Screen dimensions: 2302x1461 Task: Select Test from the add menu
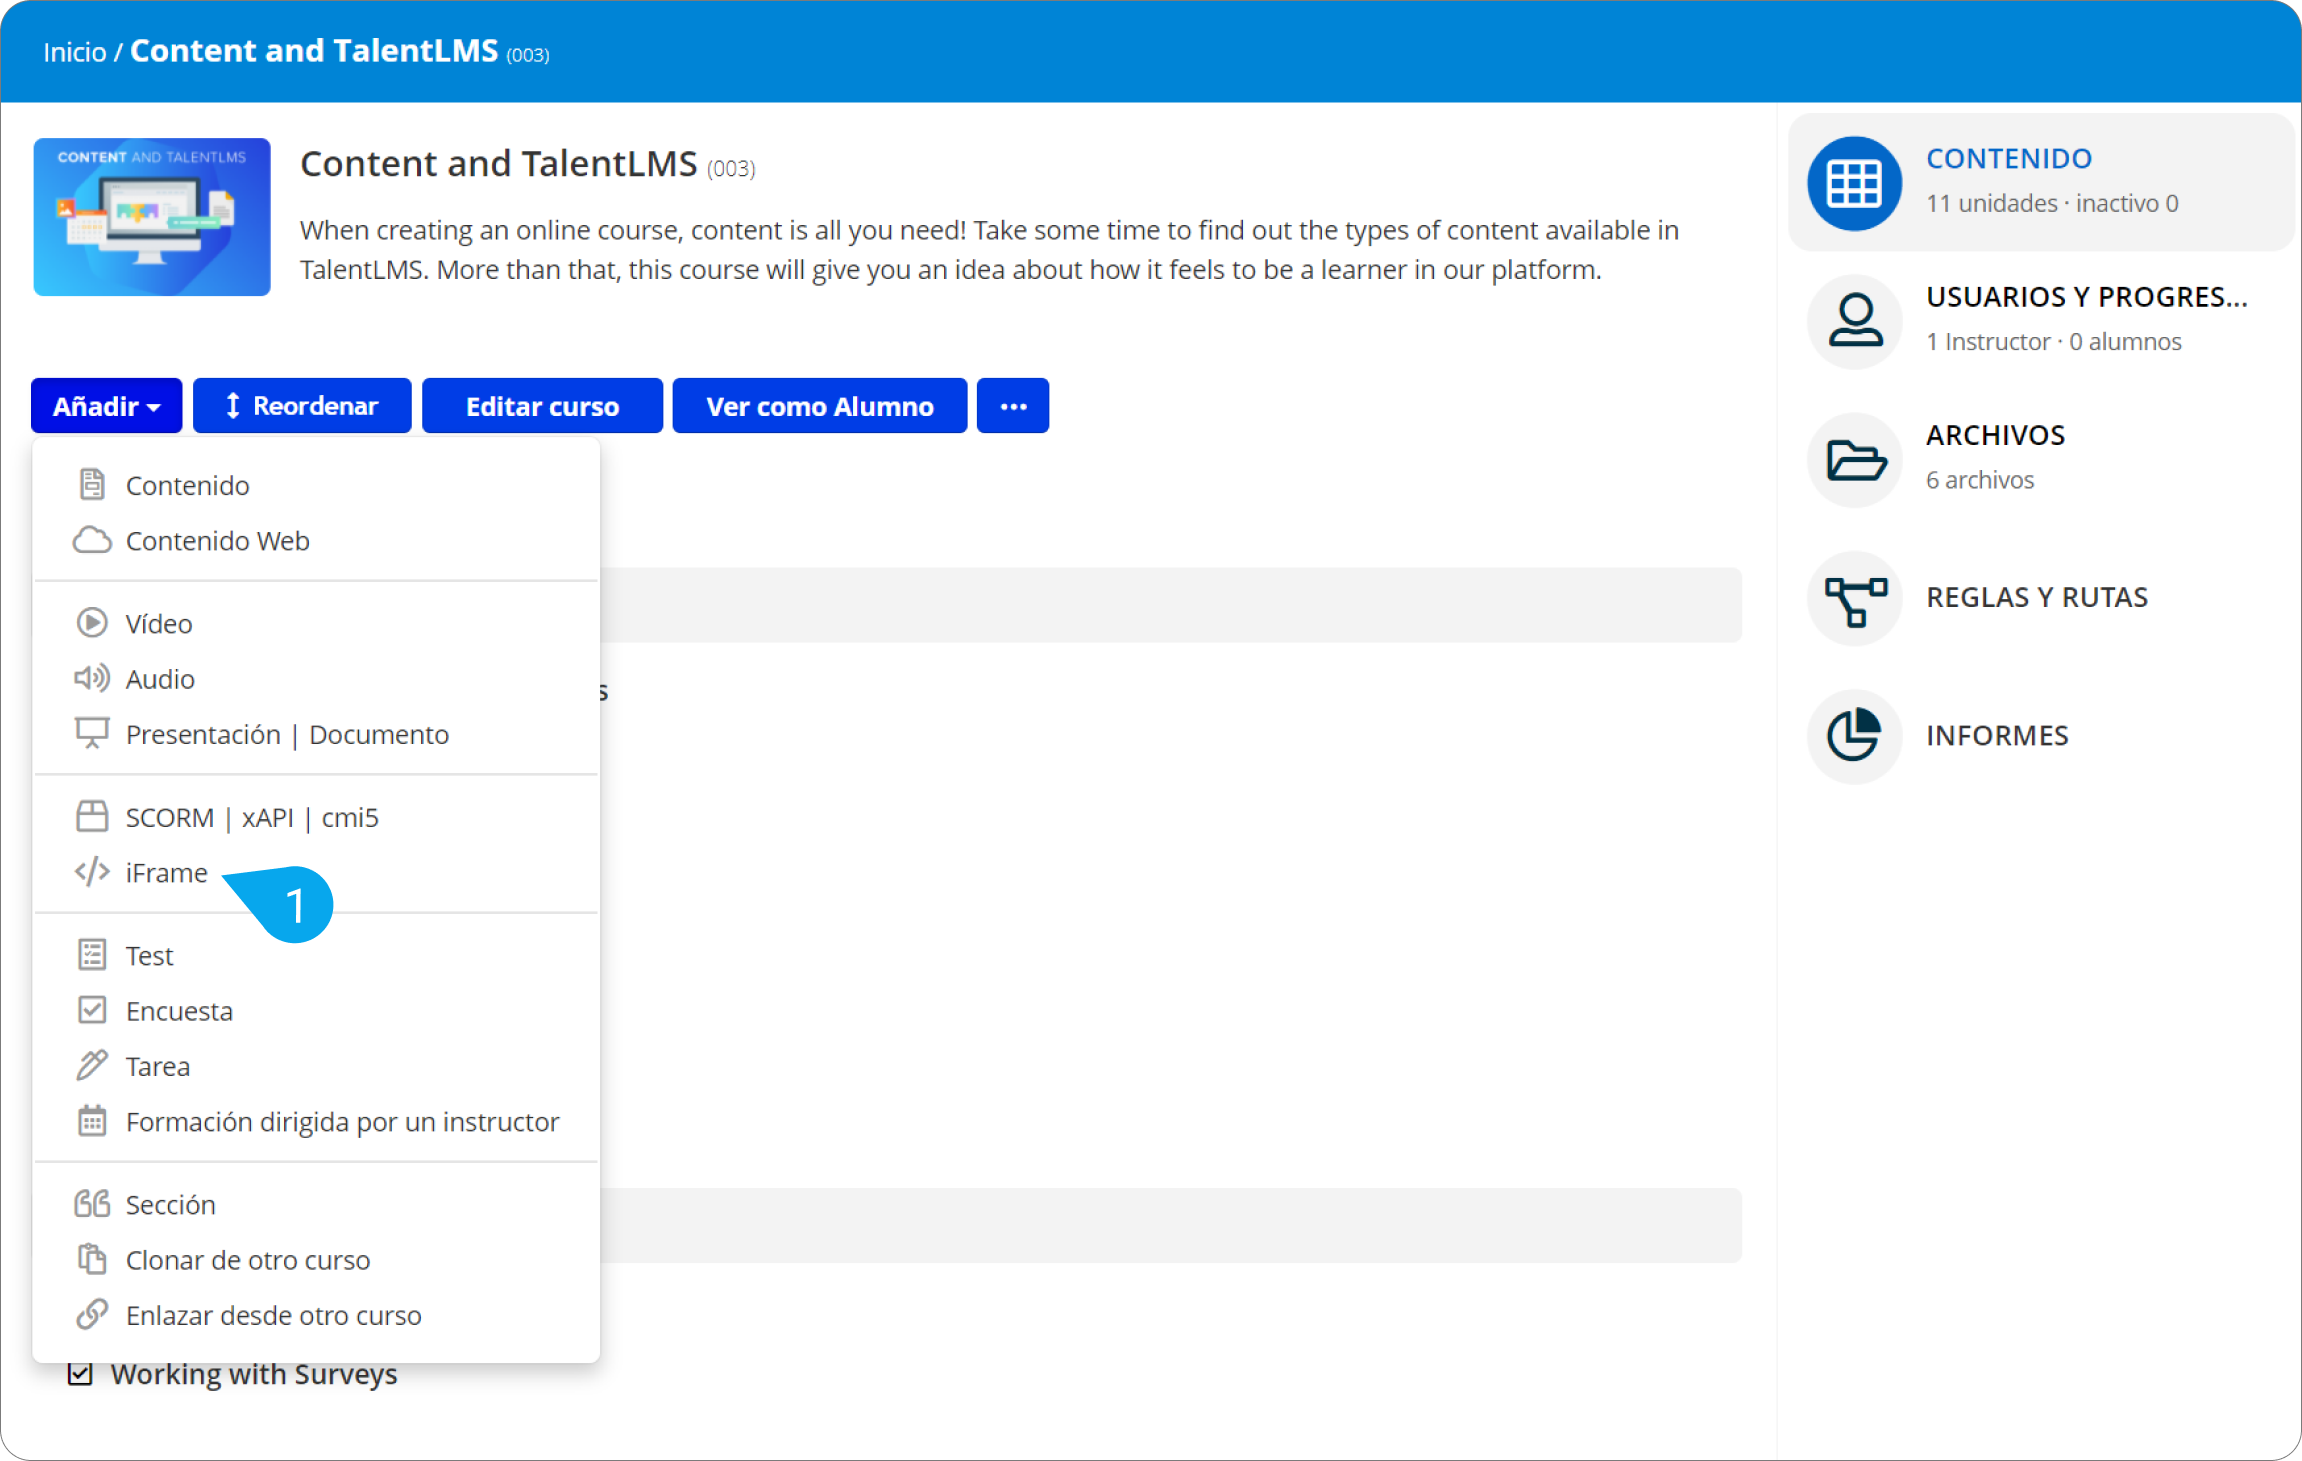[316, 955]
